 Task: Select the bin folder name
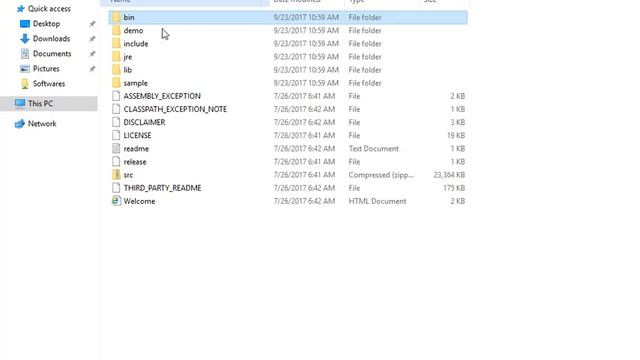[x=129, y=17]
